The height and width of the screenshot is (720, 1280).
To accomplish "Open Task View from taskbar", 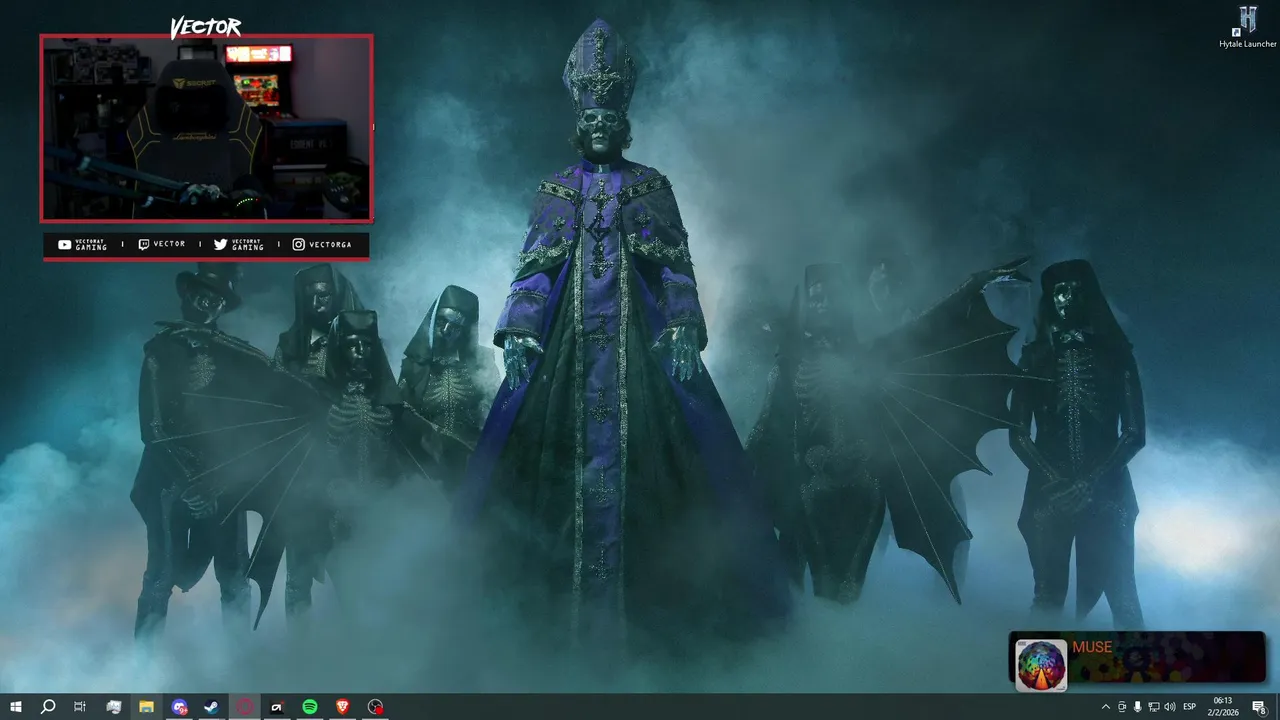I will (x=80, y=707).
